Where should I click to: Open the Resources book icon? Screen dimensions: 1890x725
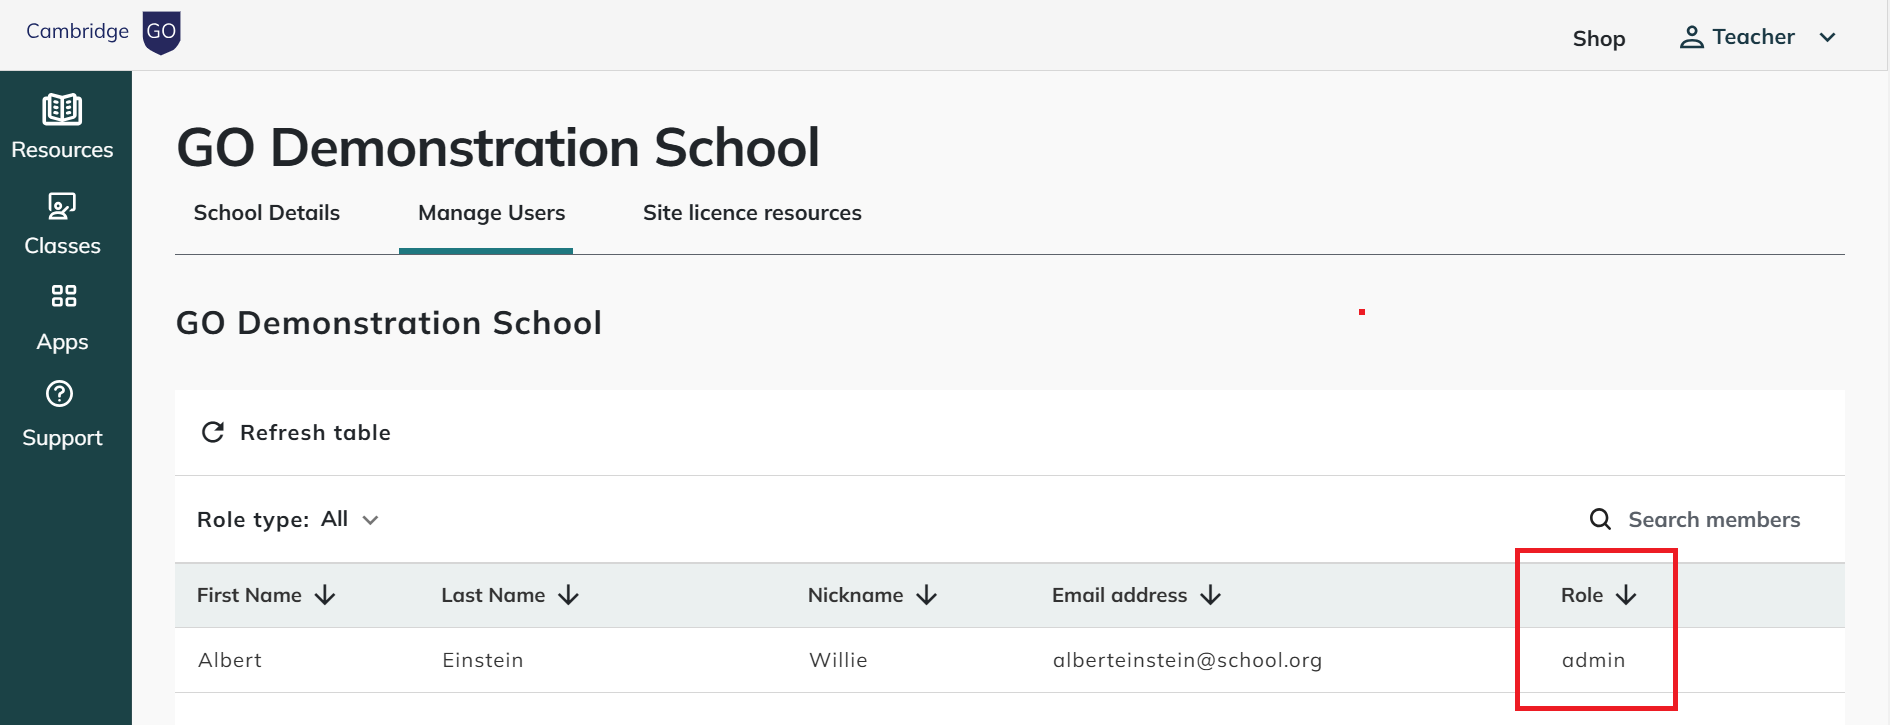pyautogui.click(x=62, y=109)
